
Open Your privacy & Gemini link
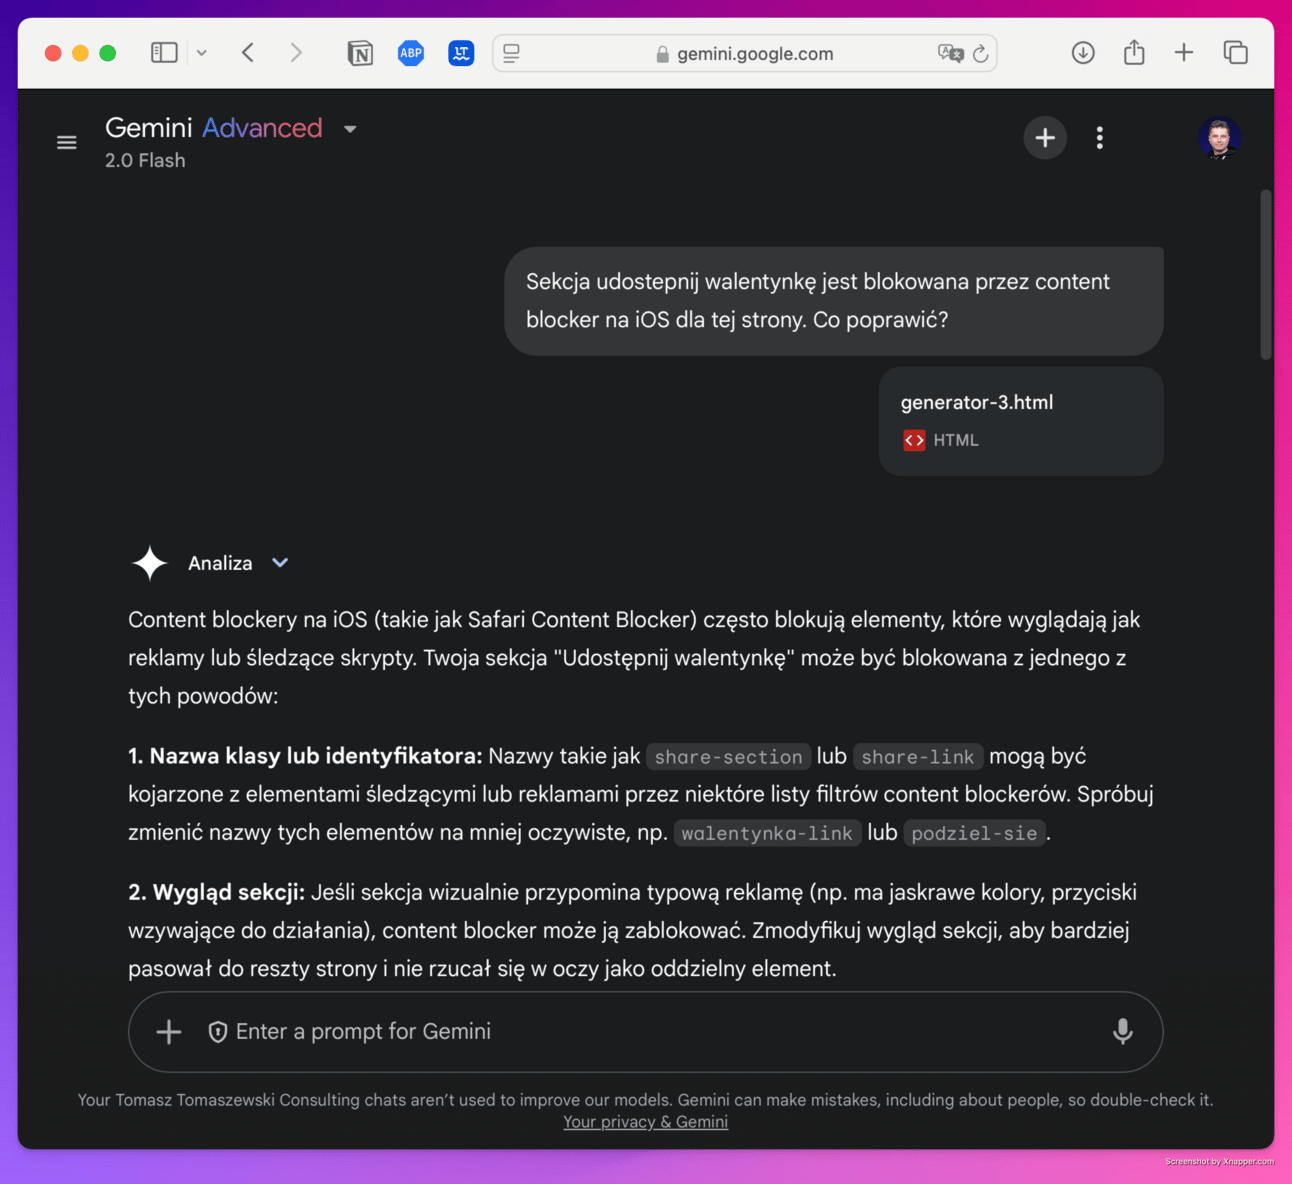[646, 1122]
